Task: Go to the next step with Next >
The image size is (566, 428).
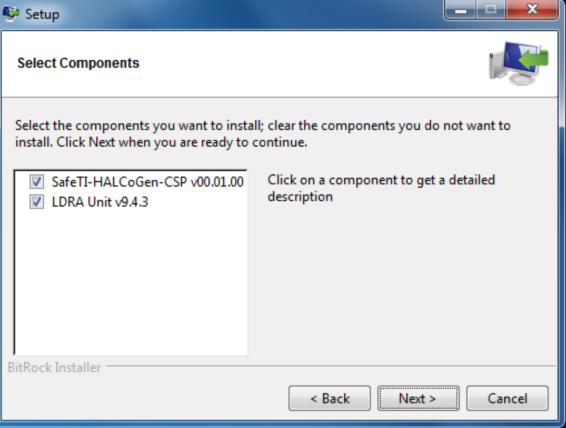Action: click(x=418, y=398)
